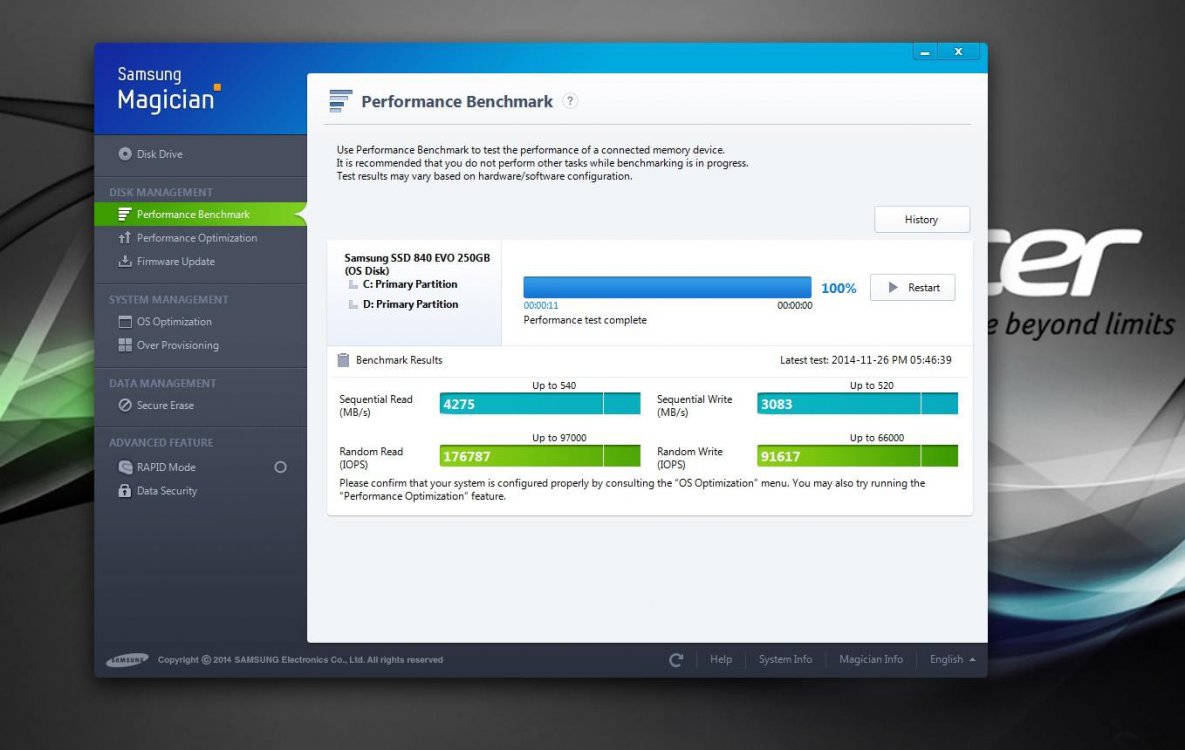The height and width of the screenshot is (750, 1185).
Task: Restart the performance test
Action: (x=912, y=287)
